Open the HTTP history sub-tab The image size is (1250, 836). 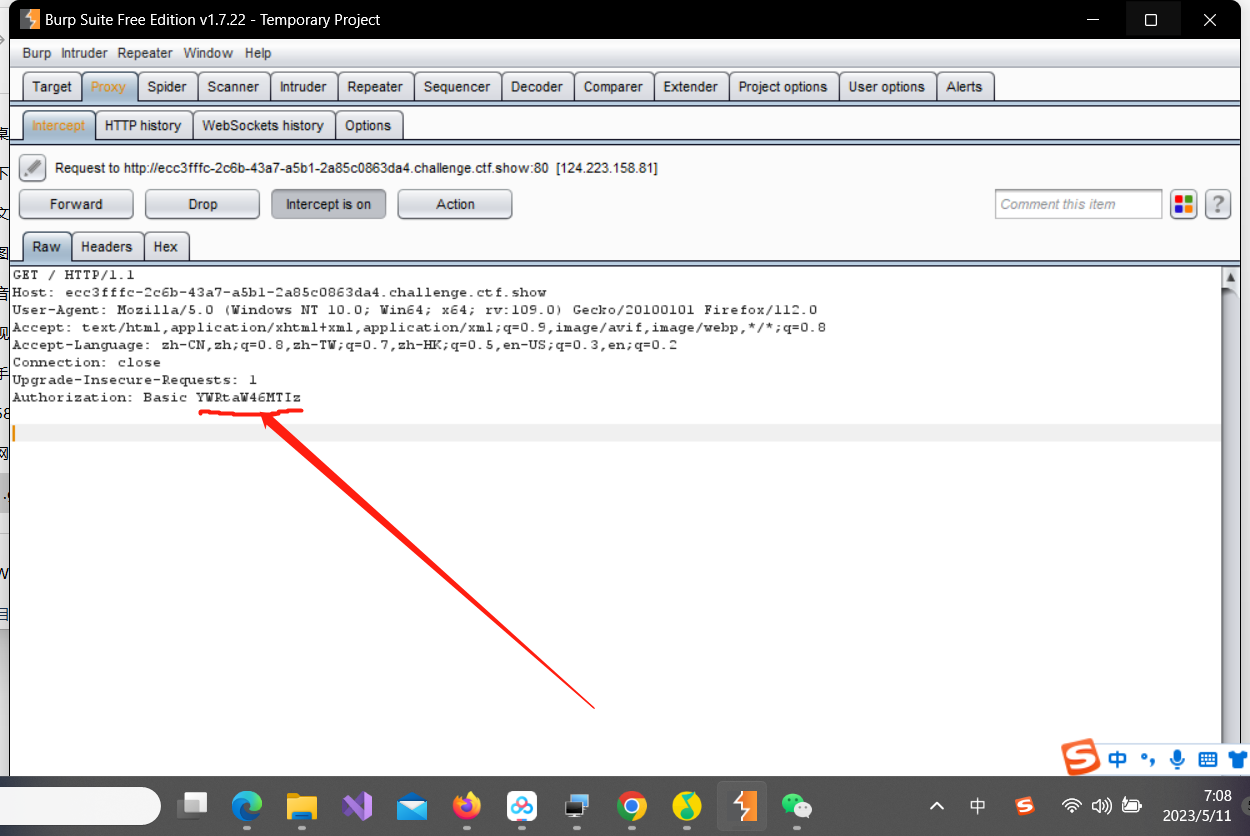click(x=143, y=125)
